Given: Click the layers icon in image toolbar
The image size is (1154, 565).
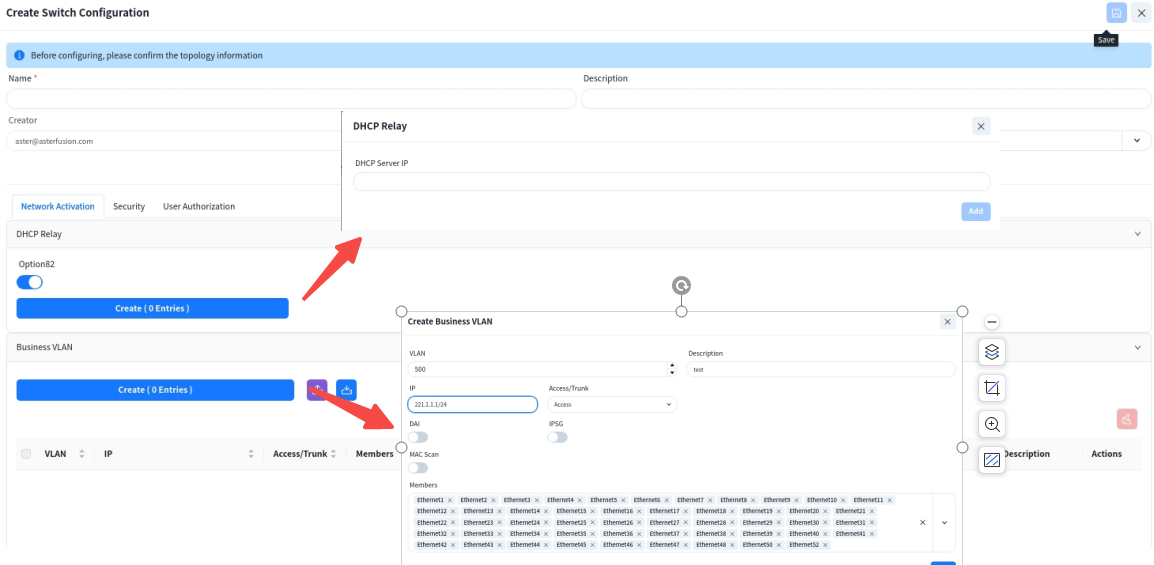Looking at the screenshot, I should 992,352.
